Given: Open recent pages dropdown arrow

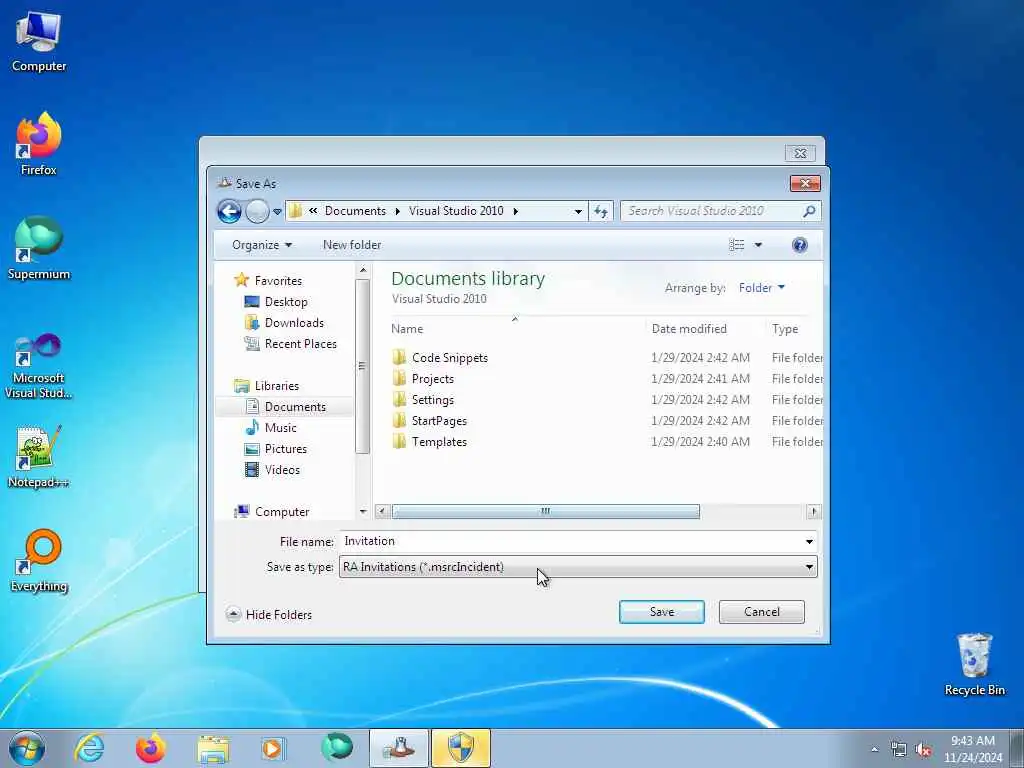Looking at the screenshot, I should [x=277, y=212].
